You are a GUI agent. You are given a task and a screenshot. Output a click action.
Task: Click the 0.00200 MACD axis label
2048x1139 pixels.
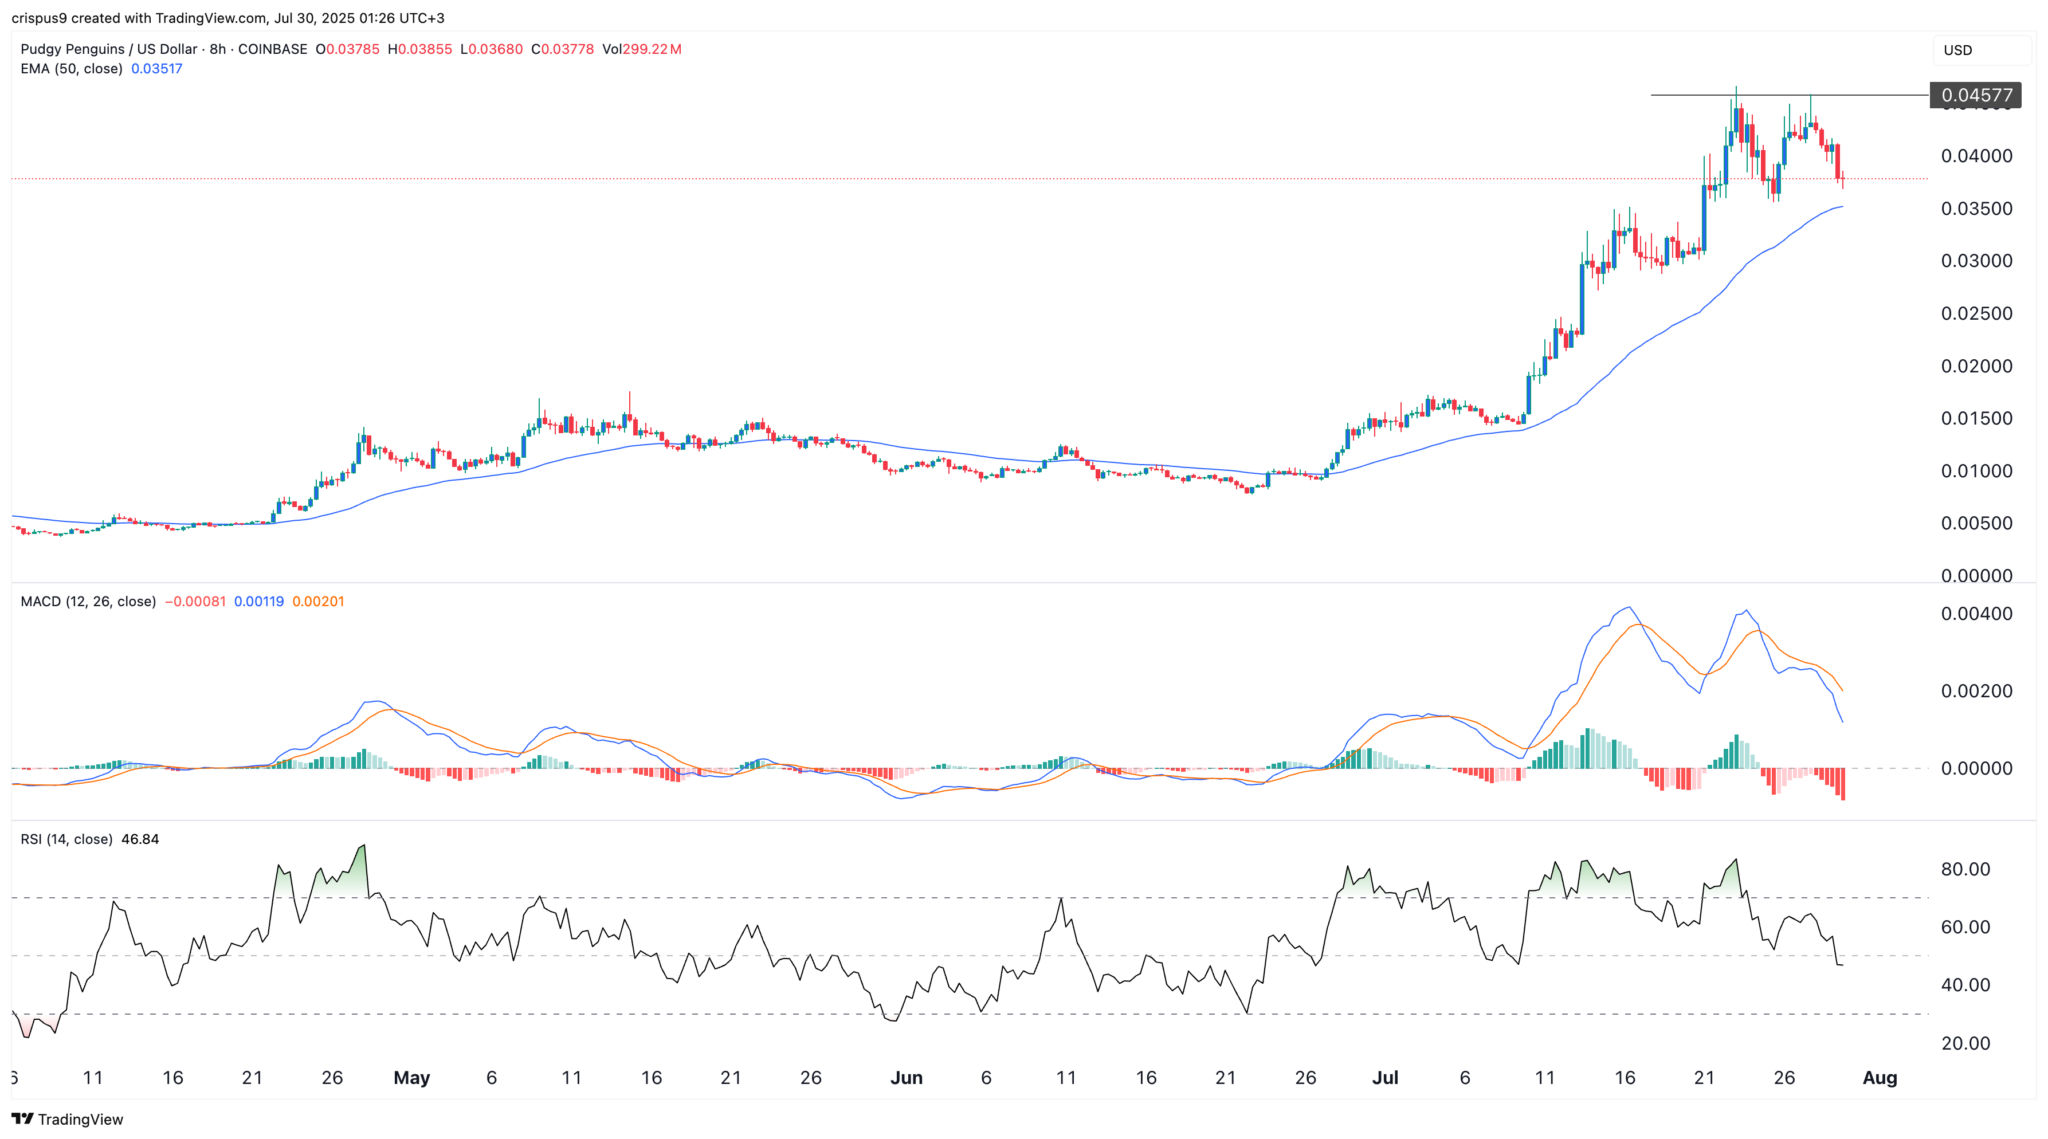click(x=1976, y=692)
